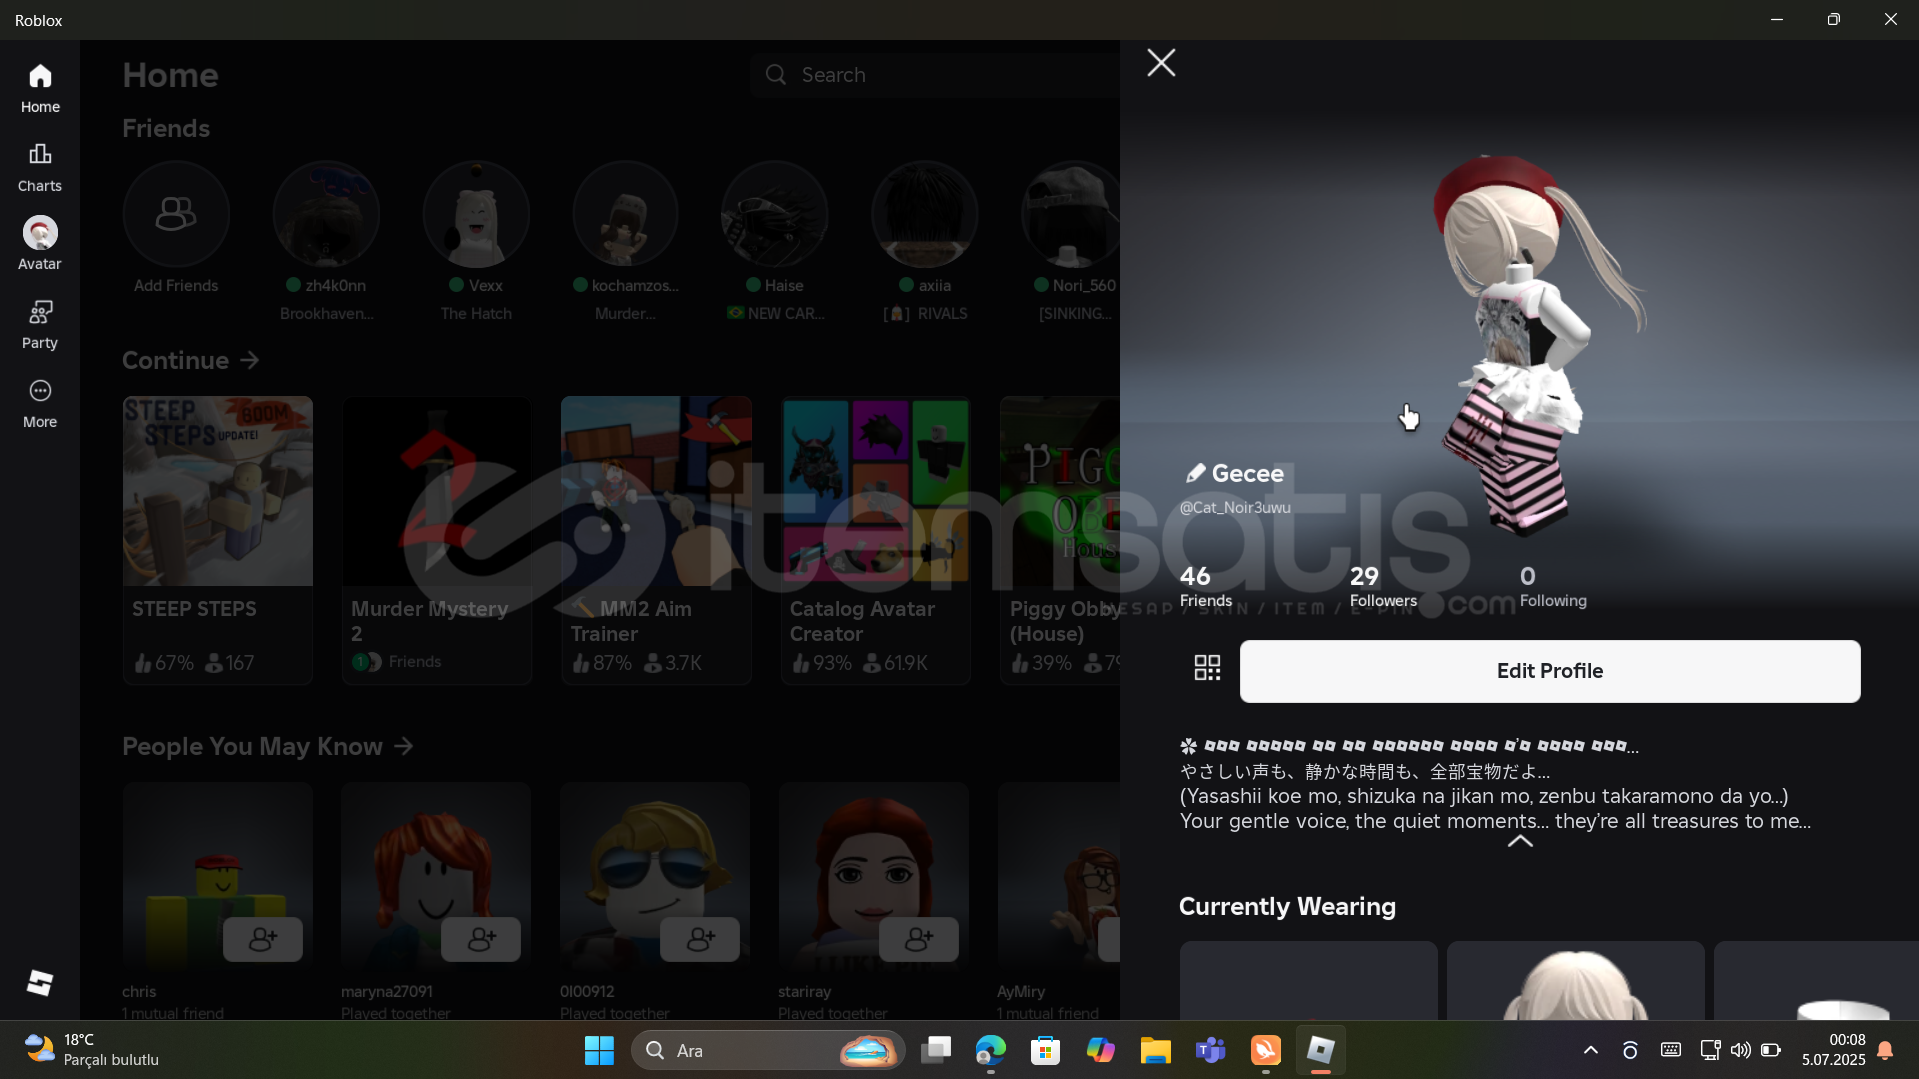Click the taskbar Ara search box
The height and width of the screenshot is (1079, 1919).
[768, 1050]
